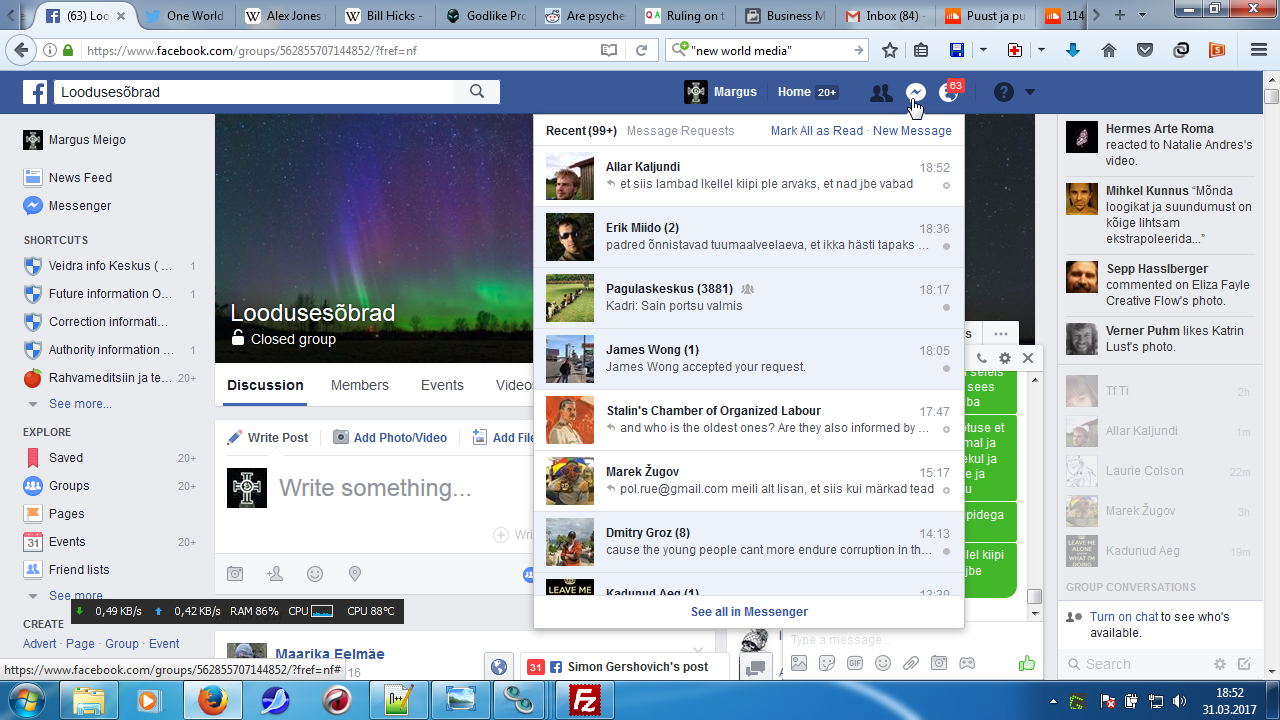The height and width of the screenshot is (720, 1280).
Task: Click the Facebook search field showing Loodusesõbrad
Action: click(x=255, y=92)
